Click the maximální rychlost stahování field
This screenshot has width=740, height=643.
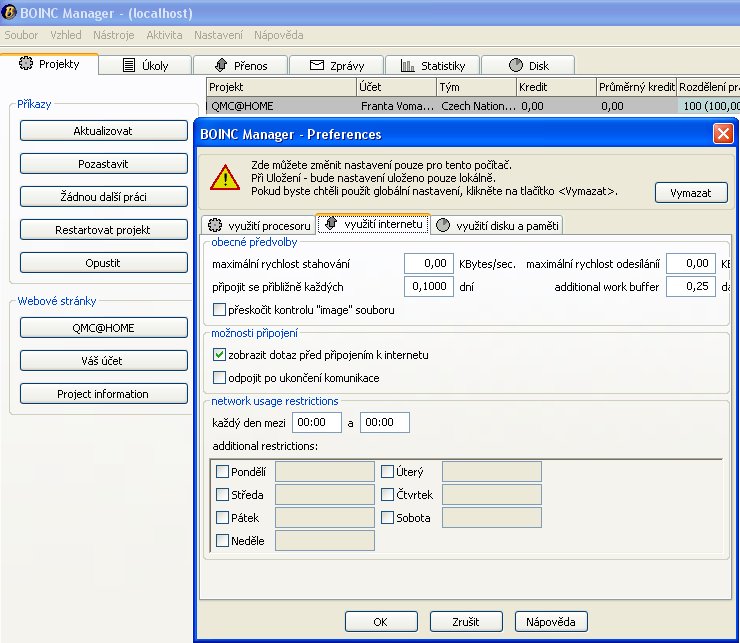[429, 263]
